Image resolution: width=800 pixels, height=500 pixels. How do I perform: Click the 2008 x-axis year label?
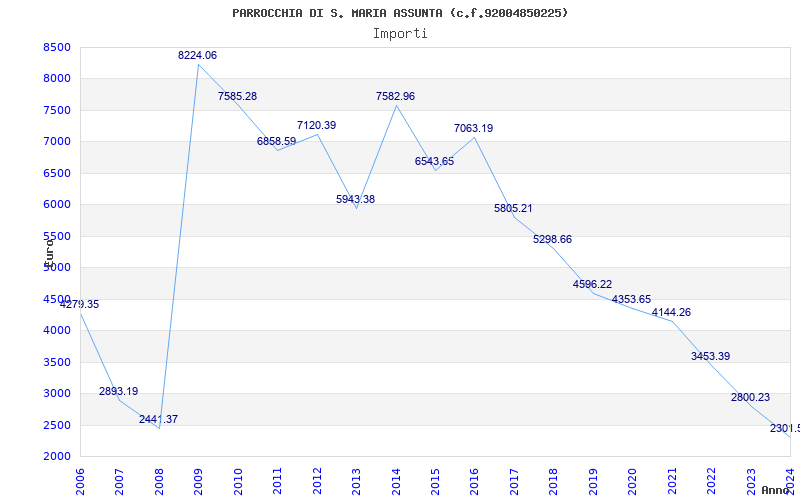pyautogui.click(x=159, y=482)
